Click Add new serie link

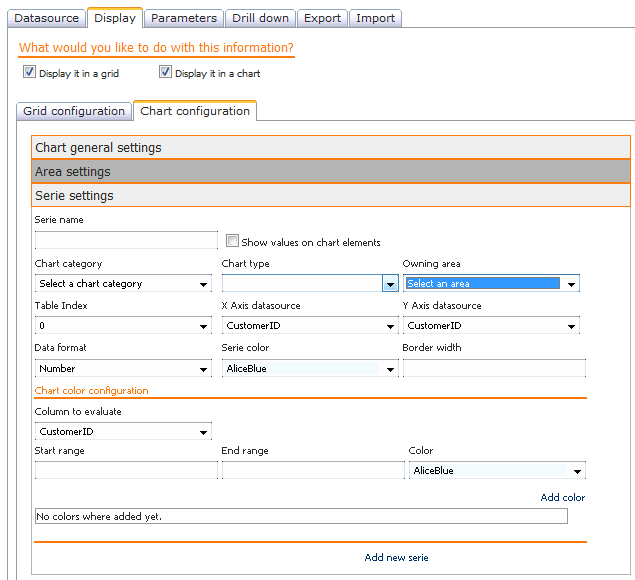point(396,557)
